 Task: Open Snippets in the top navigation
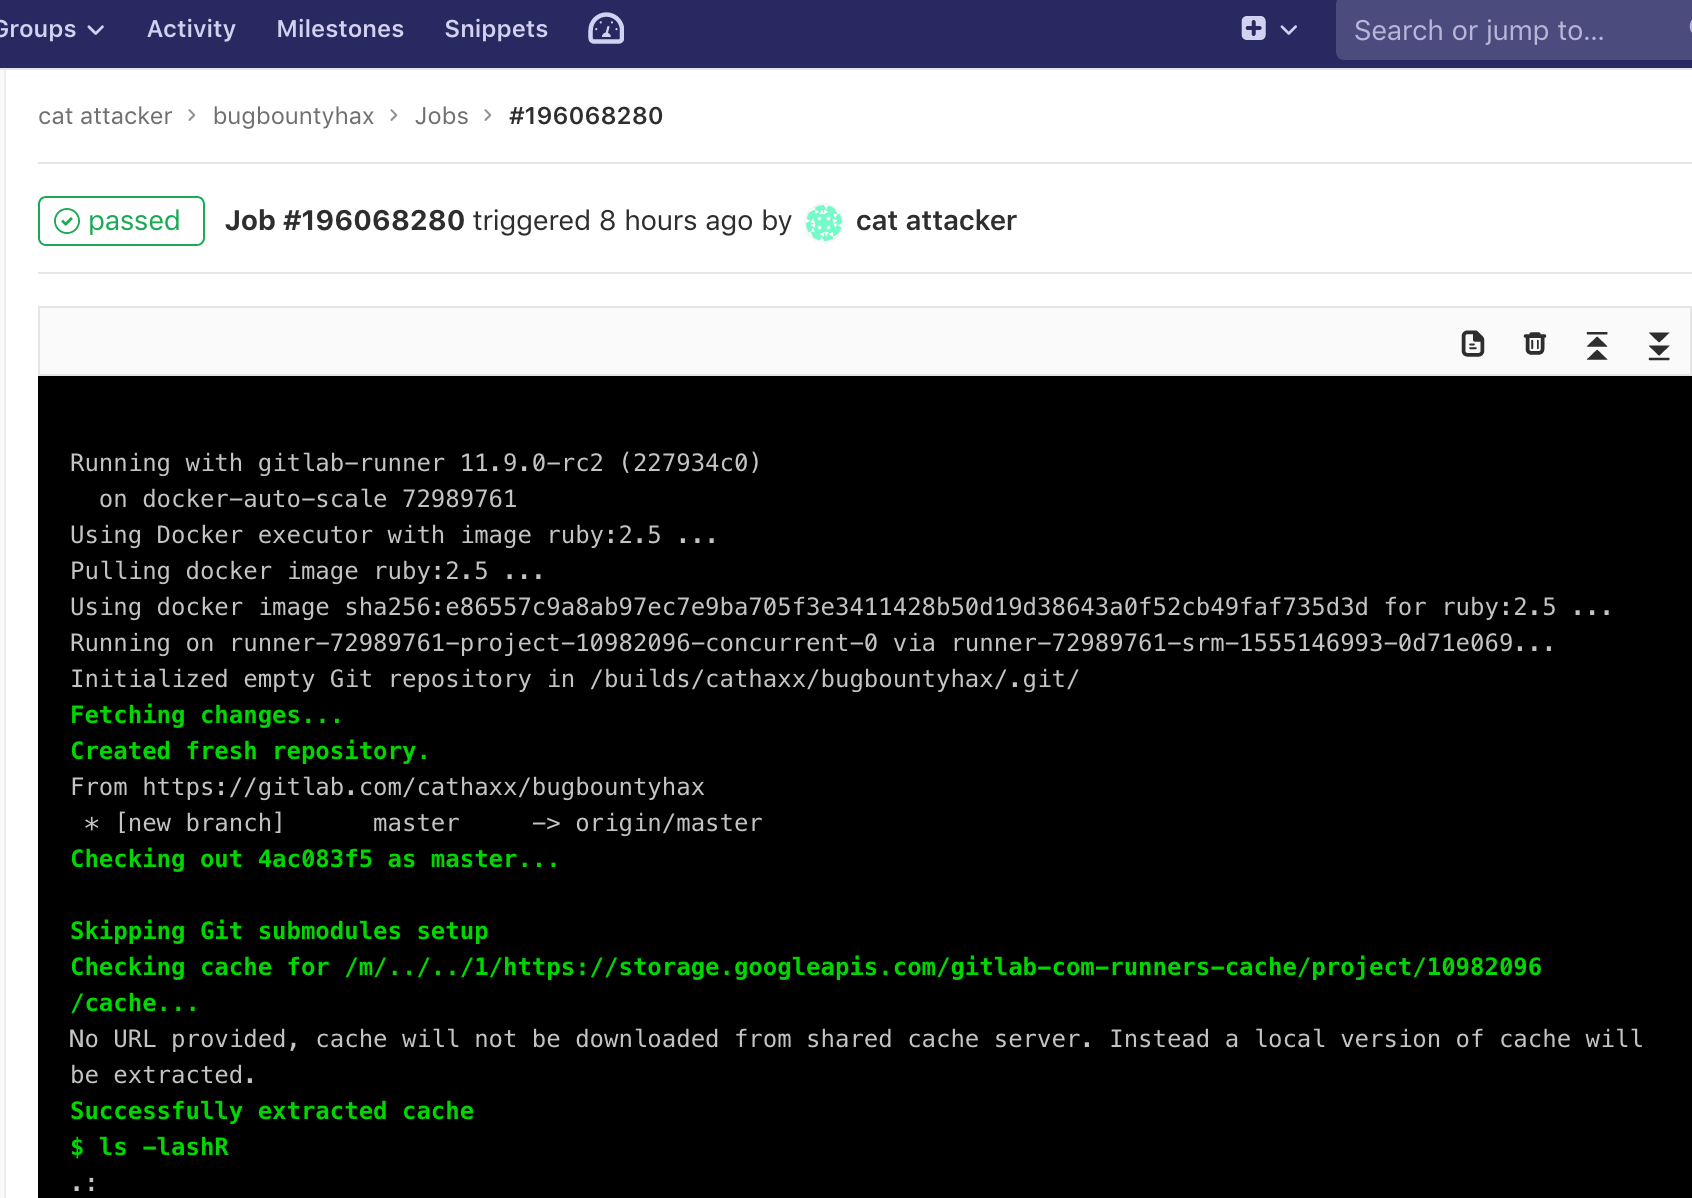[x=496, y=29]
